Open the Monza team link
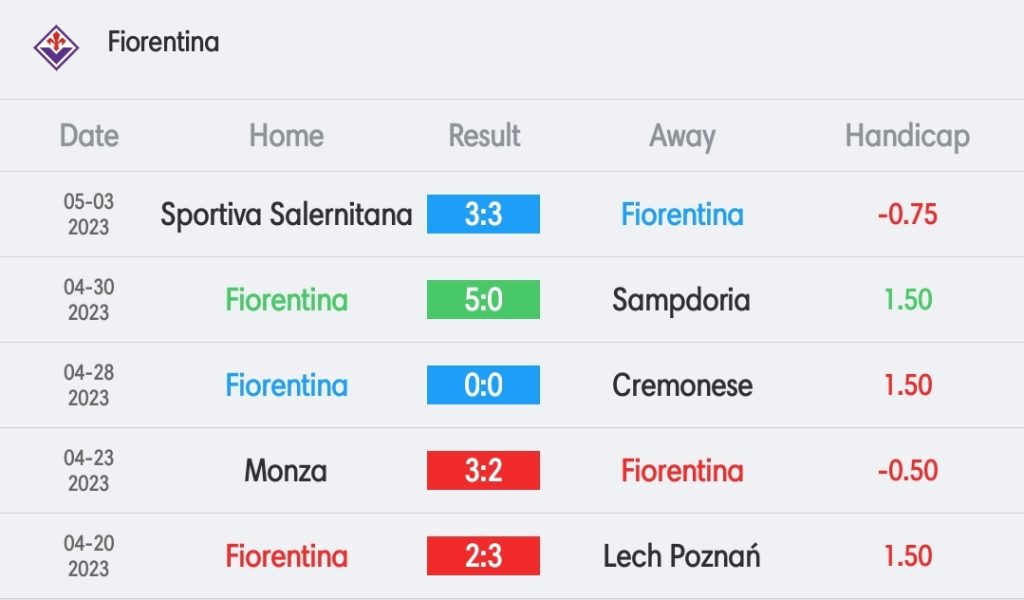Viewport: 1024px width, 600px height. [285, 471]
